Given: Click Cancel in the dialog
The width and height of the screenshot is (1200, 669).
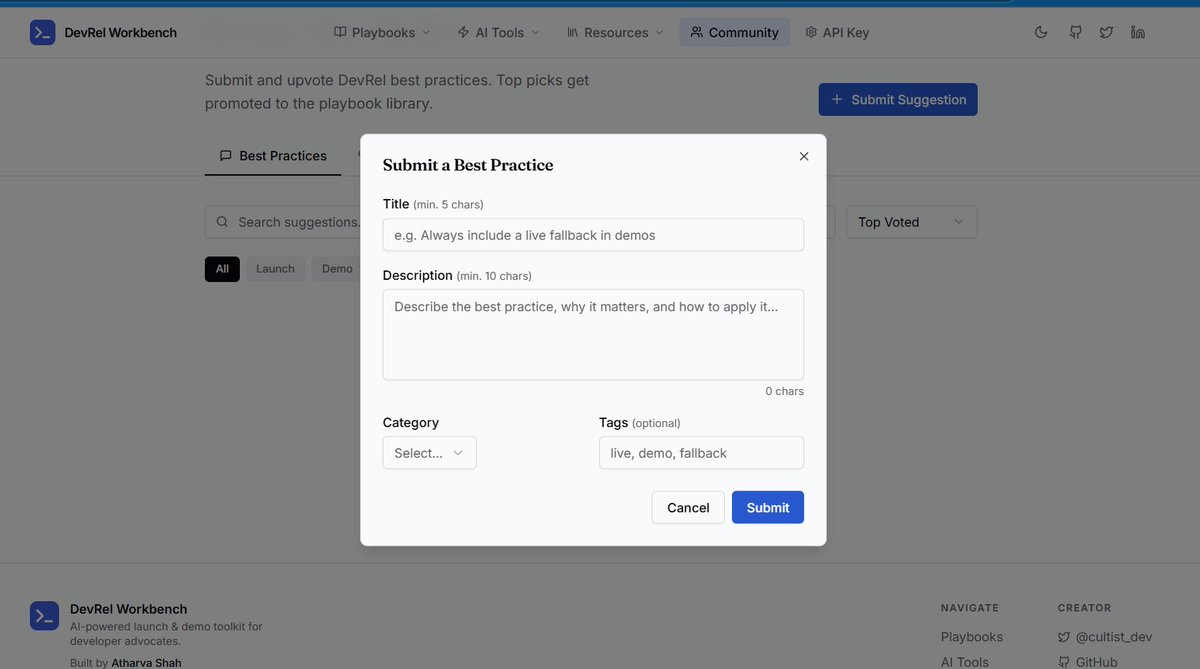Looking at the screenshot, I should [x=688, y=507].
